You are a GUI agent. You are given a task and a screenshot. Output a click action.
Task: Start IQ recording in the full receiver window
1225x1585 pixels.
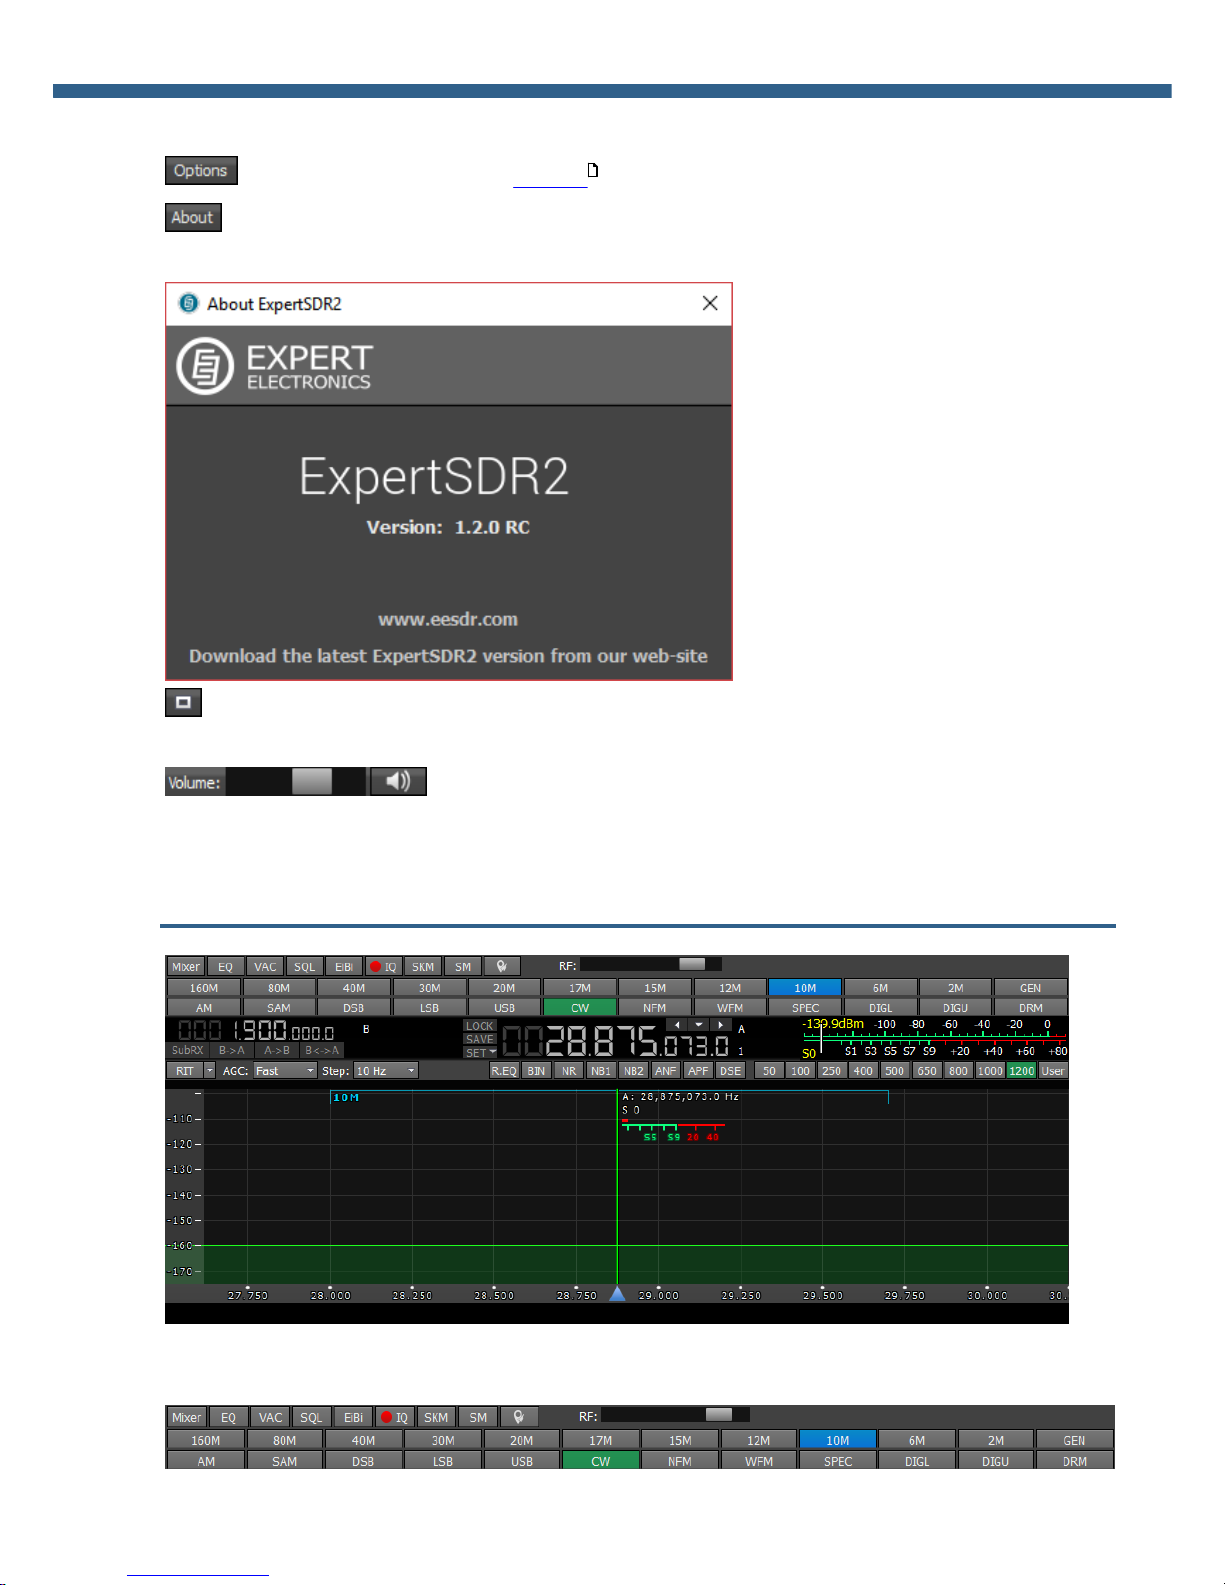pos(384,967)
